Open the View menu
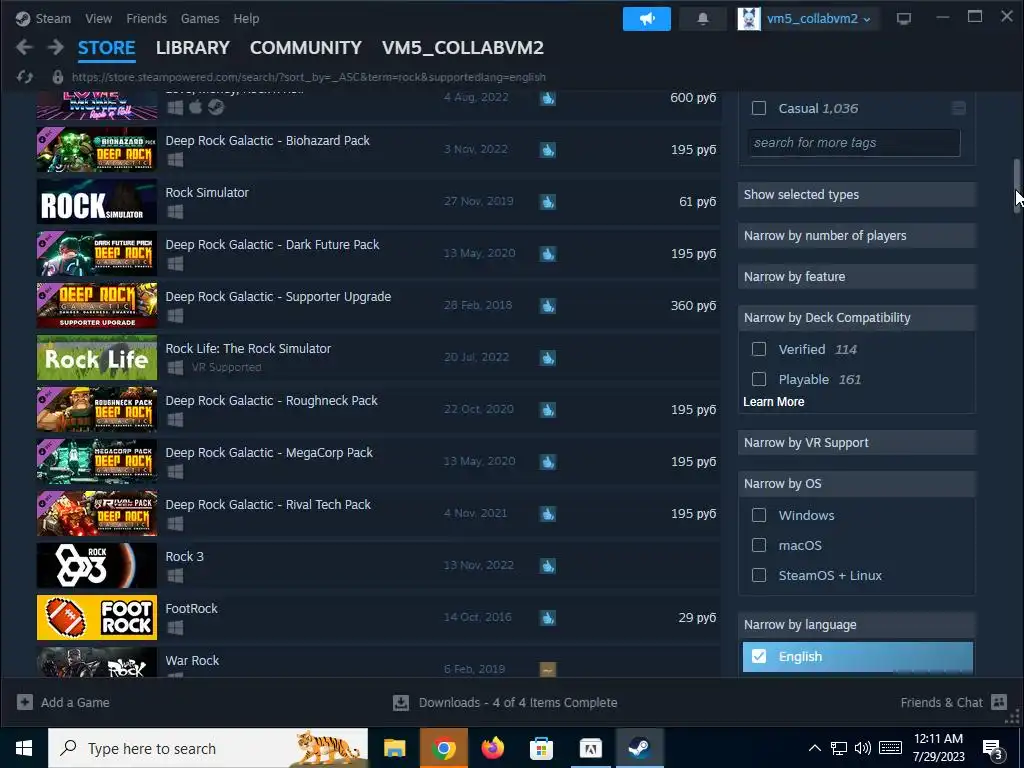 click(99, 19)
